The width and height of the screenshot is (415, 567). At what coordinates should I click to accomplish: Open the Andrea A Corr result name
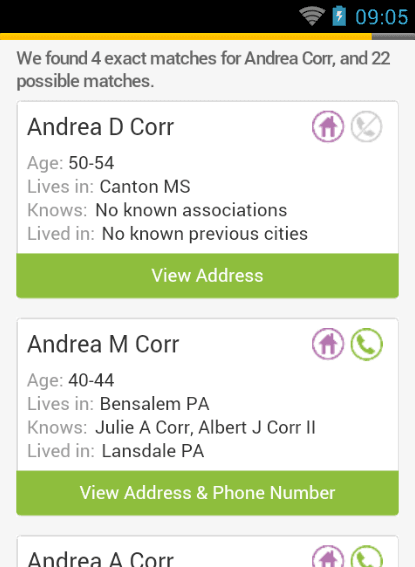coord(101,559)
